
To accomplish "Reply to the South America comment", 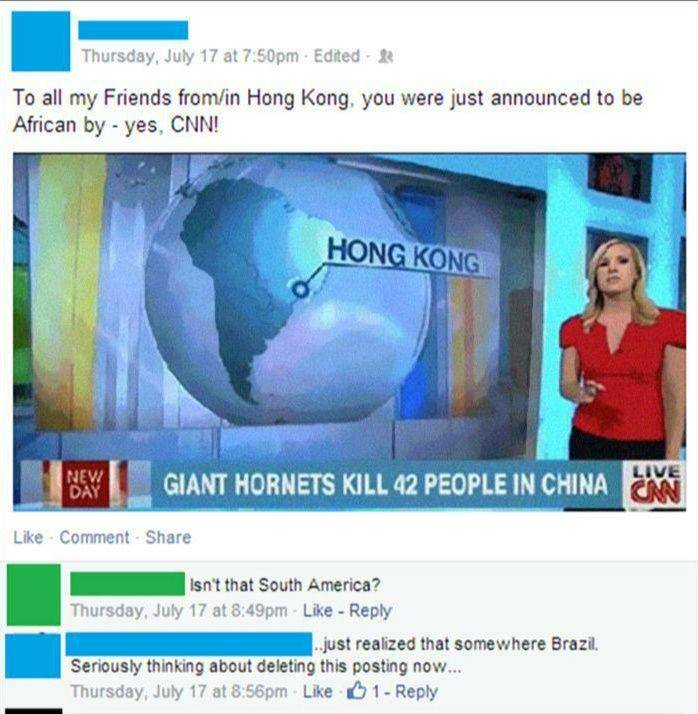I will 370,611.
